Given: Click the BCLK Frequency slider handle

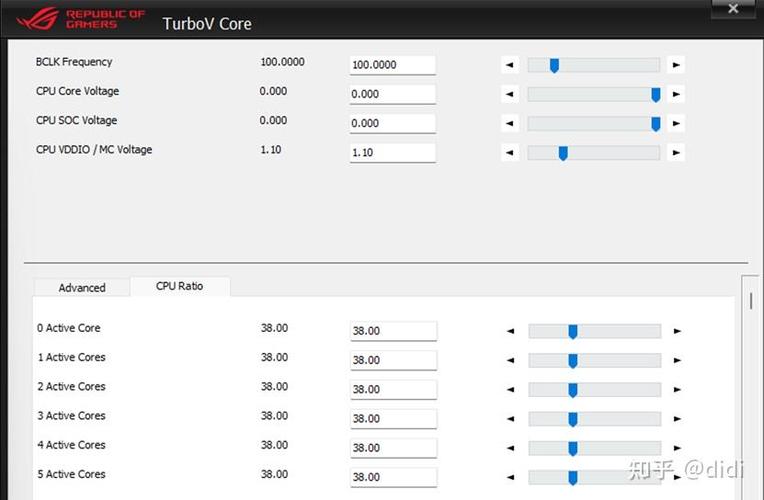Looking at the screenshot, I should 554,65.
